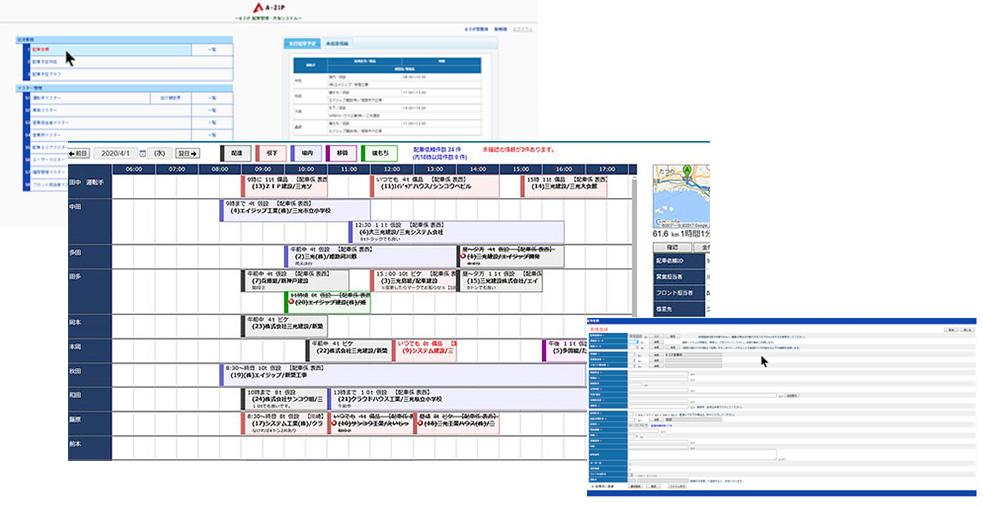Select the 配達 black legend box

237,153
